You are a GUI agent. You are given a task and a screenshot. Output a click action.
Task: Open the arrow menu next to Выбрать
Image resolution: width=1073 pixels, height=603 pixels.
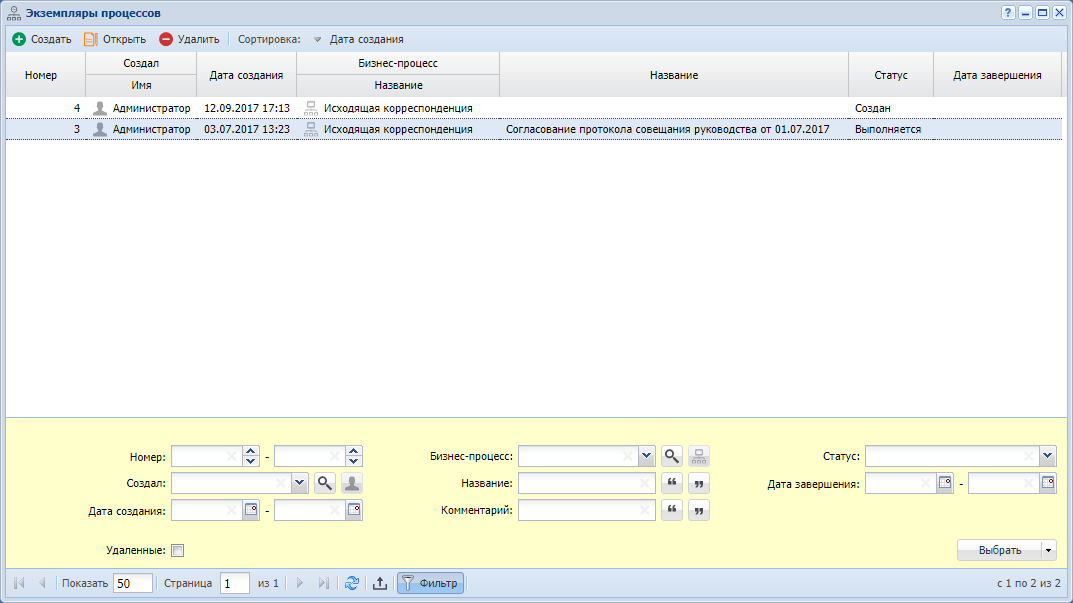pyautogui.click(x=1048, y=550)
